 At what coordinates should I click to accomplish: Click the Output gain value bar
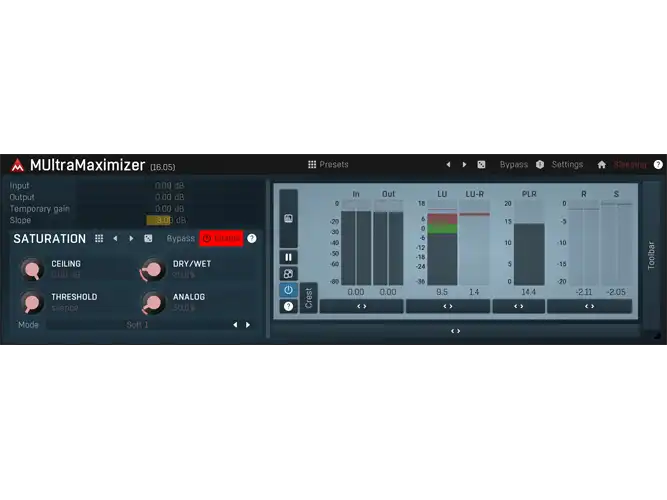tap(170, 197)
